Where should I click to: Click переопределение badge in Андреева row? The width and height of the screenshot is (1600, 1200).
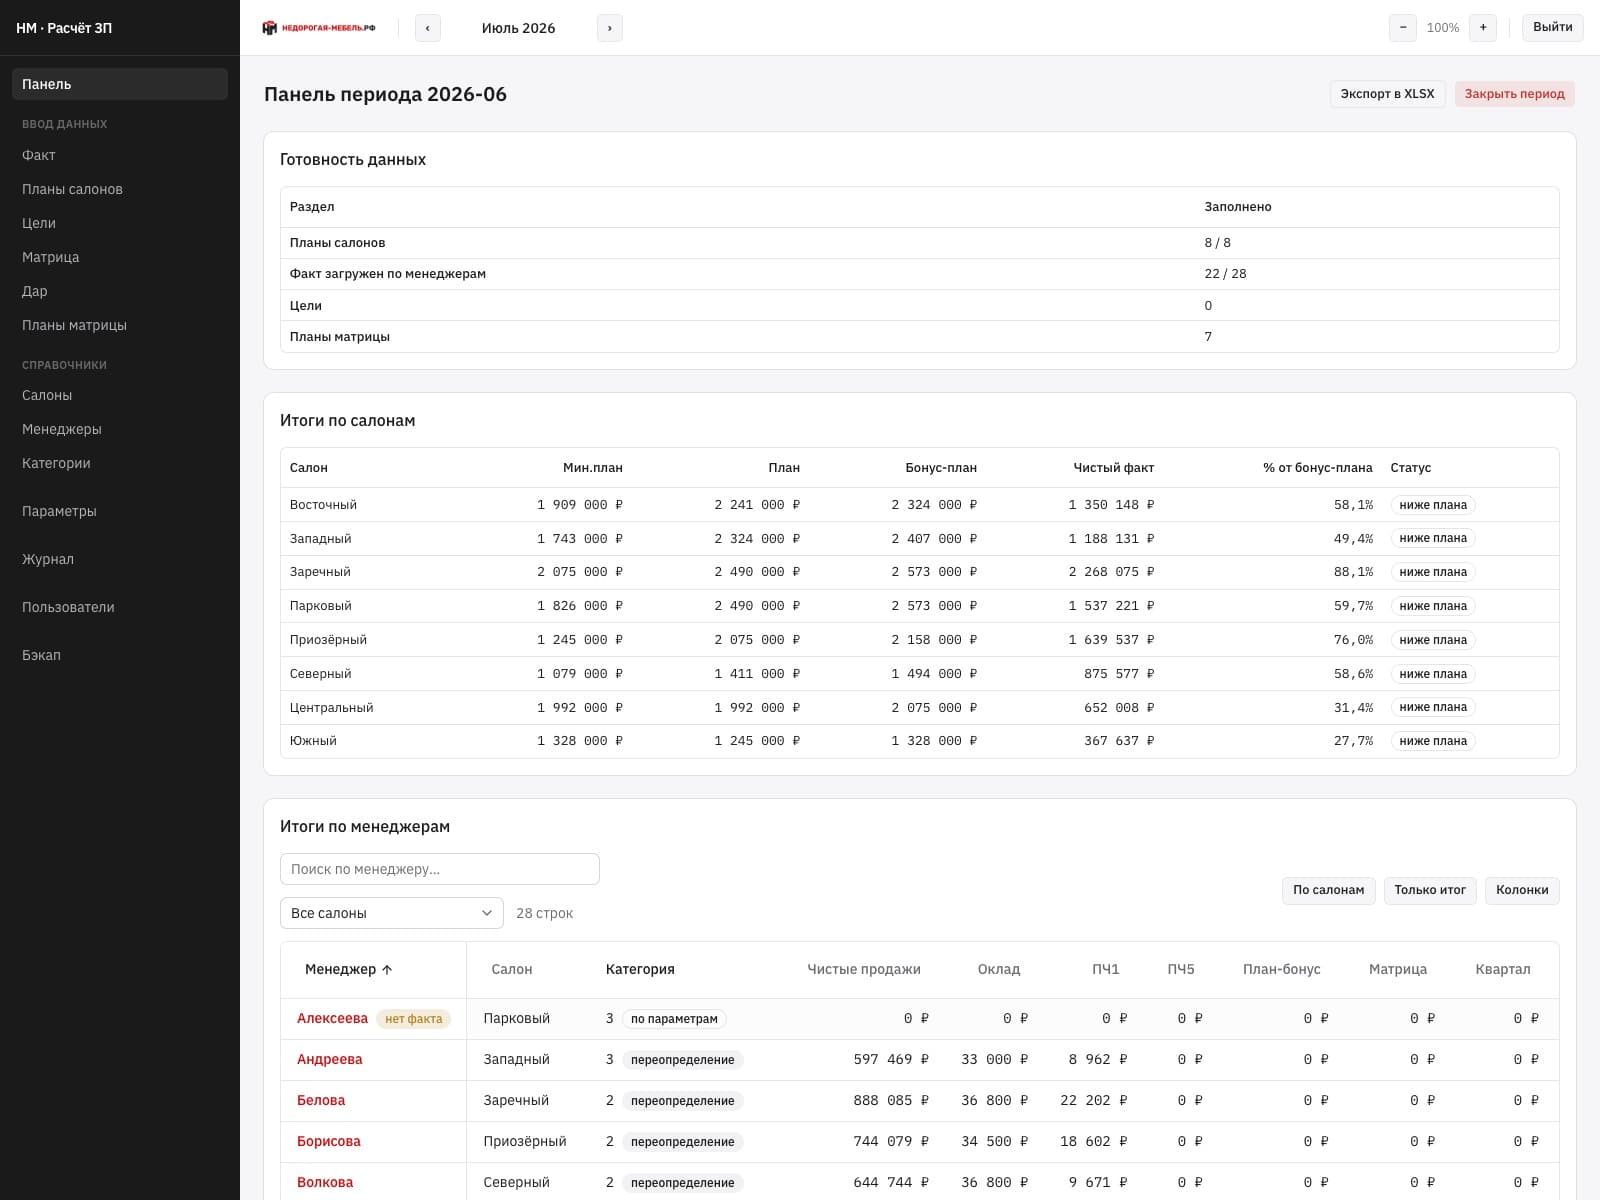tap(682, 1060)
